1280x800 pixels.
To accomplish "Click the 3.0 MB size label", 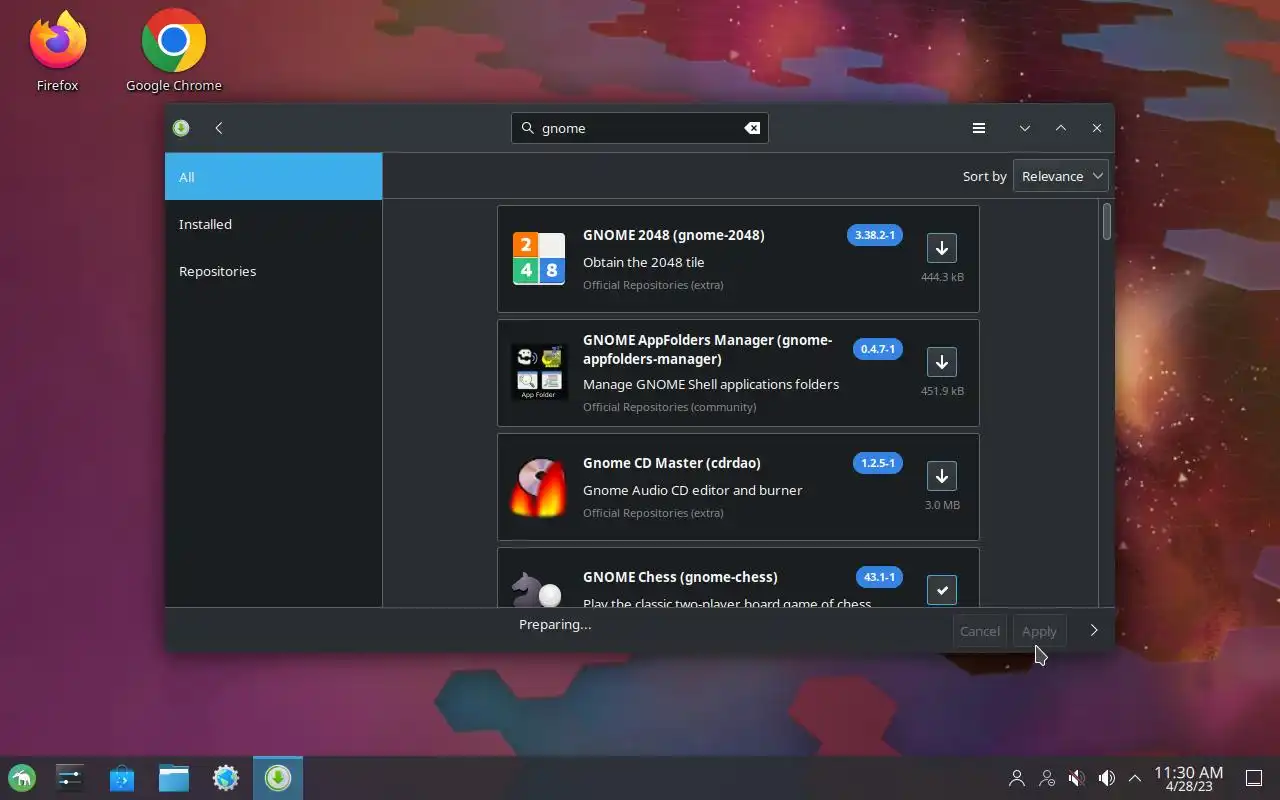I will tap(942, 505).
